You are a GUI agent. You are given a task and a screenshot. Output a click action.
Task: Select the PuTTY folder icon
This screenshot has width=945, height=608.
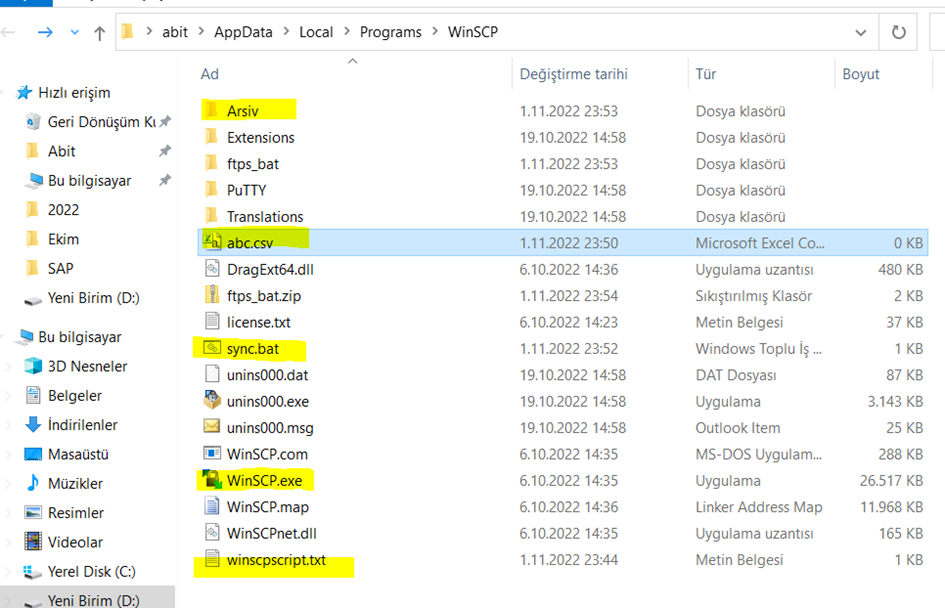point(212,190)
